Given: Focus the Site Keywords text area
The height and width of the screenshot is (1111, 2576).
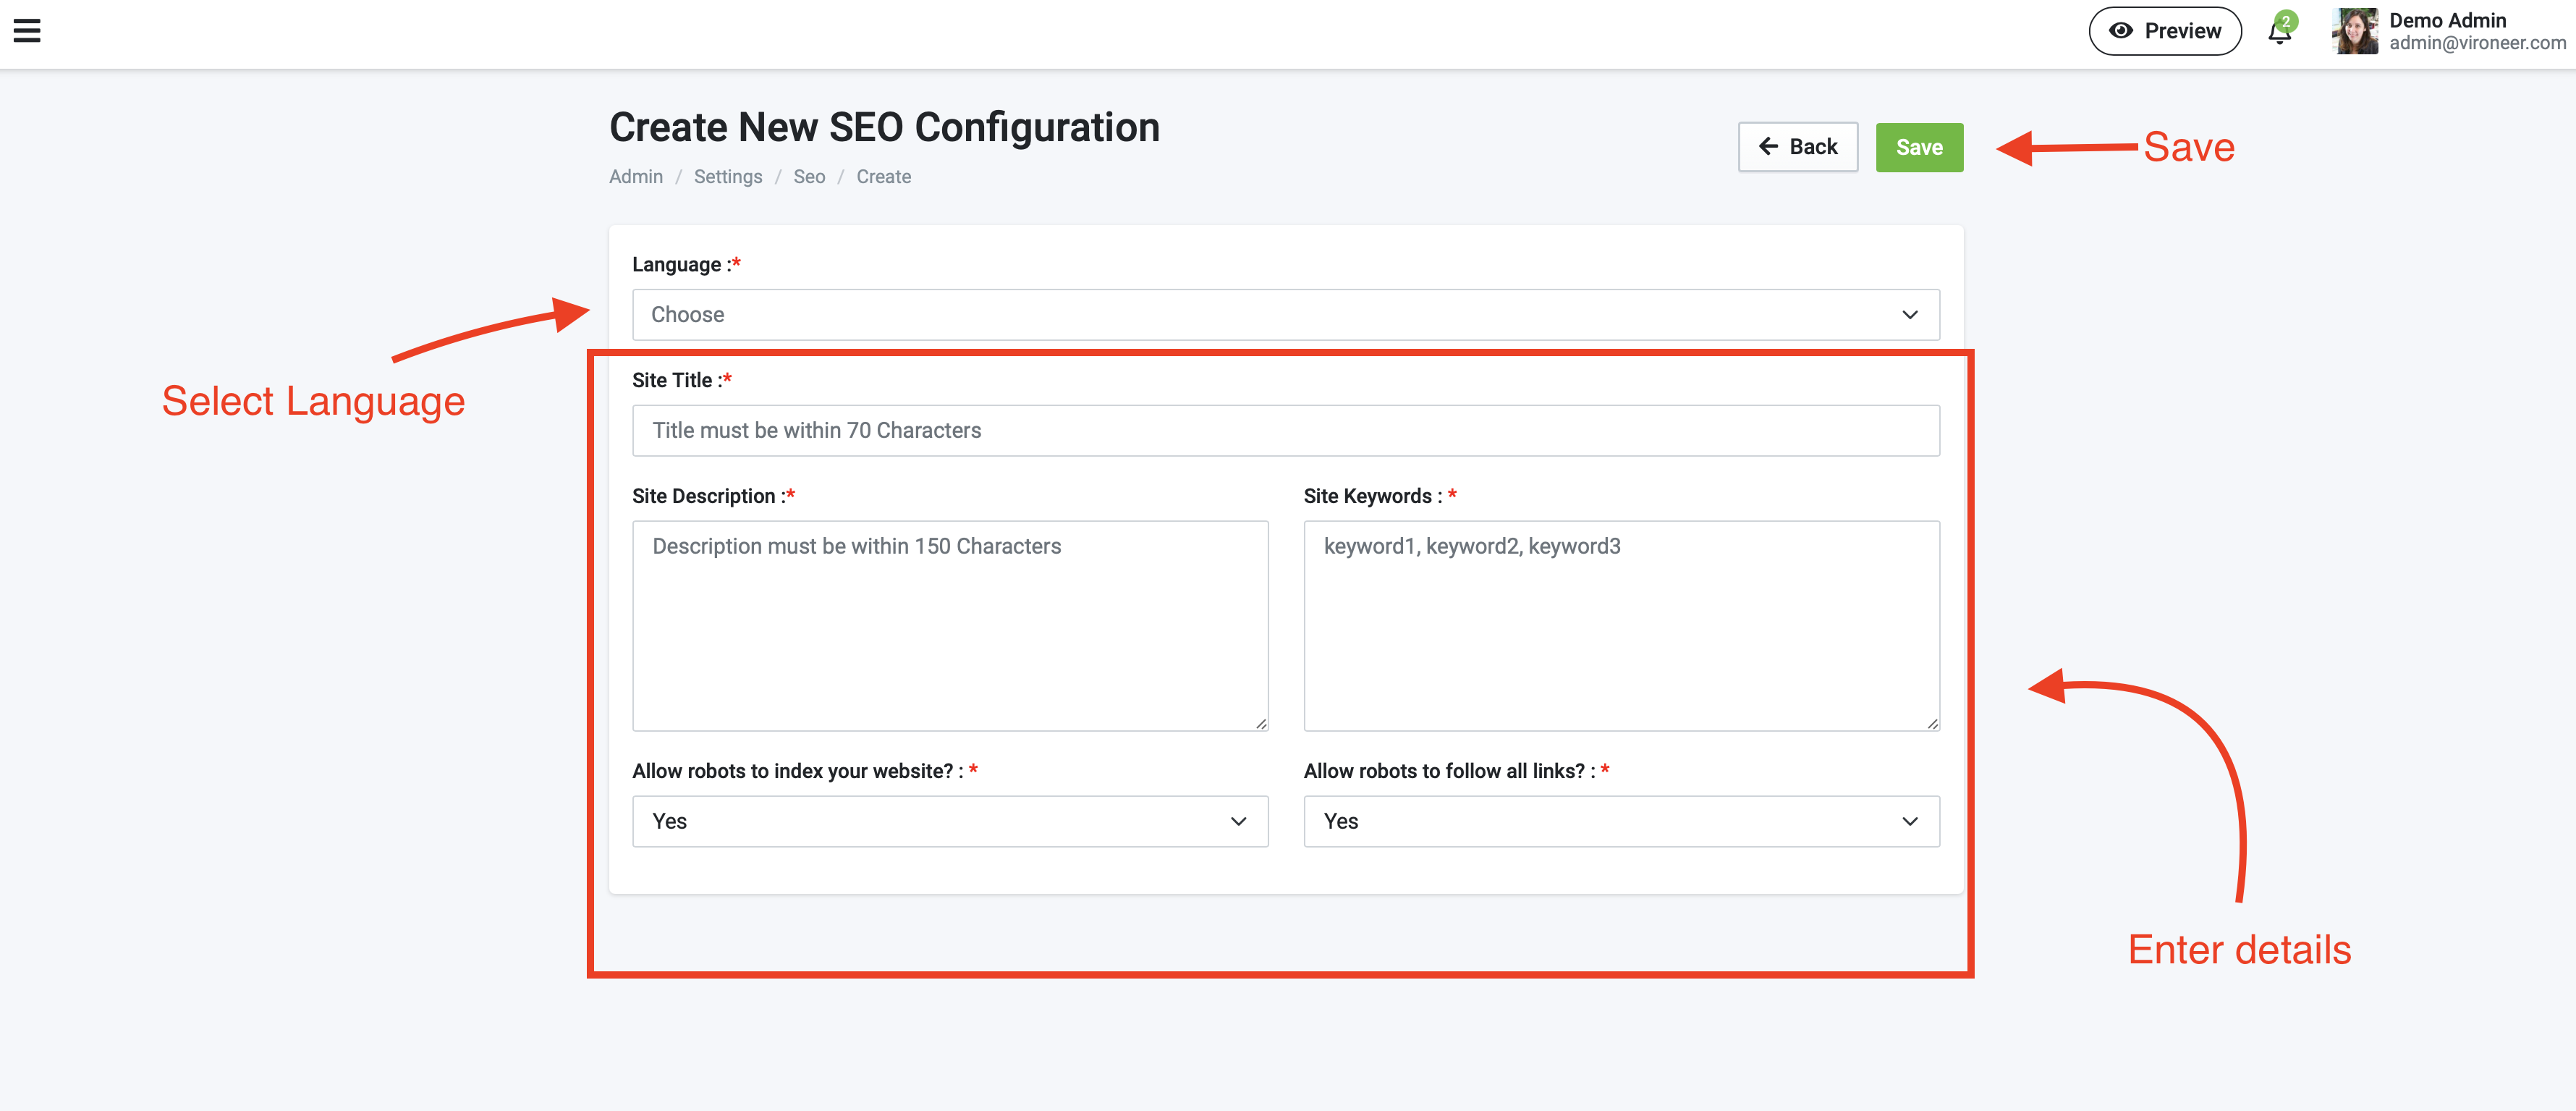Looking at the screenshot, I should [x=1620, y=625].
